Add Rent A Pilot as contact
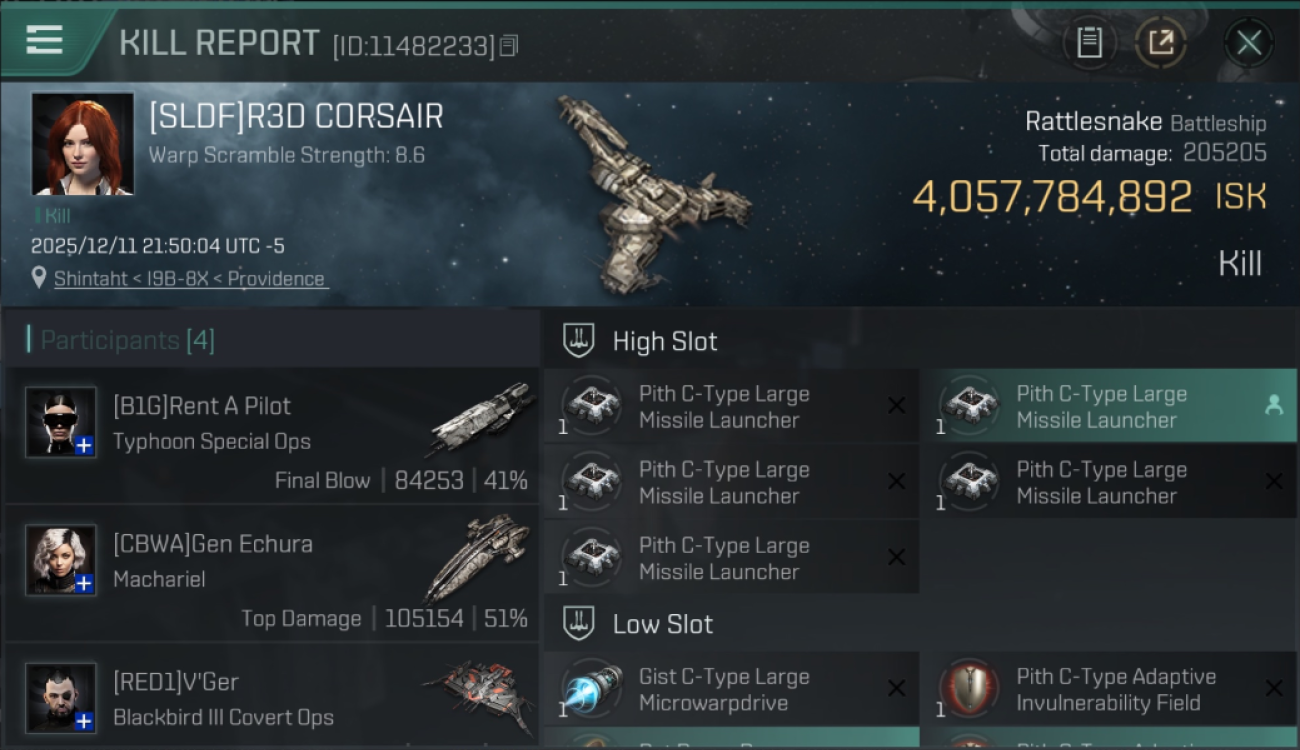 tap(85, 446)
